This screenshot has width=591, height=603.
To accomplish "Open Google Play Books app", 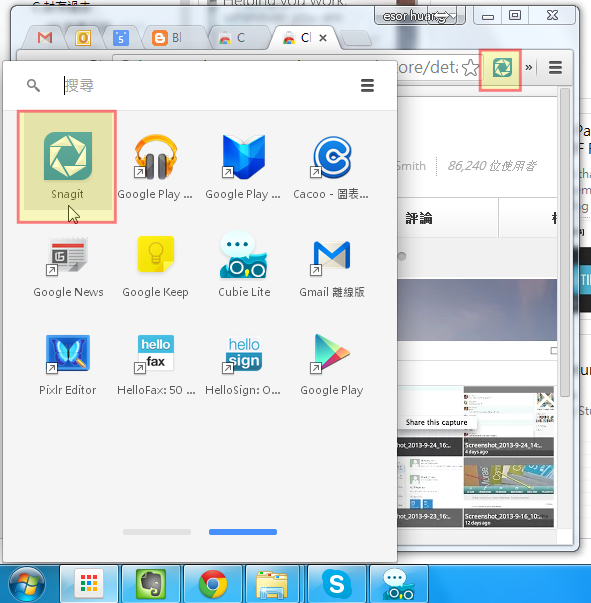I will (x=243, y=167).
